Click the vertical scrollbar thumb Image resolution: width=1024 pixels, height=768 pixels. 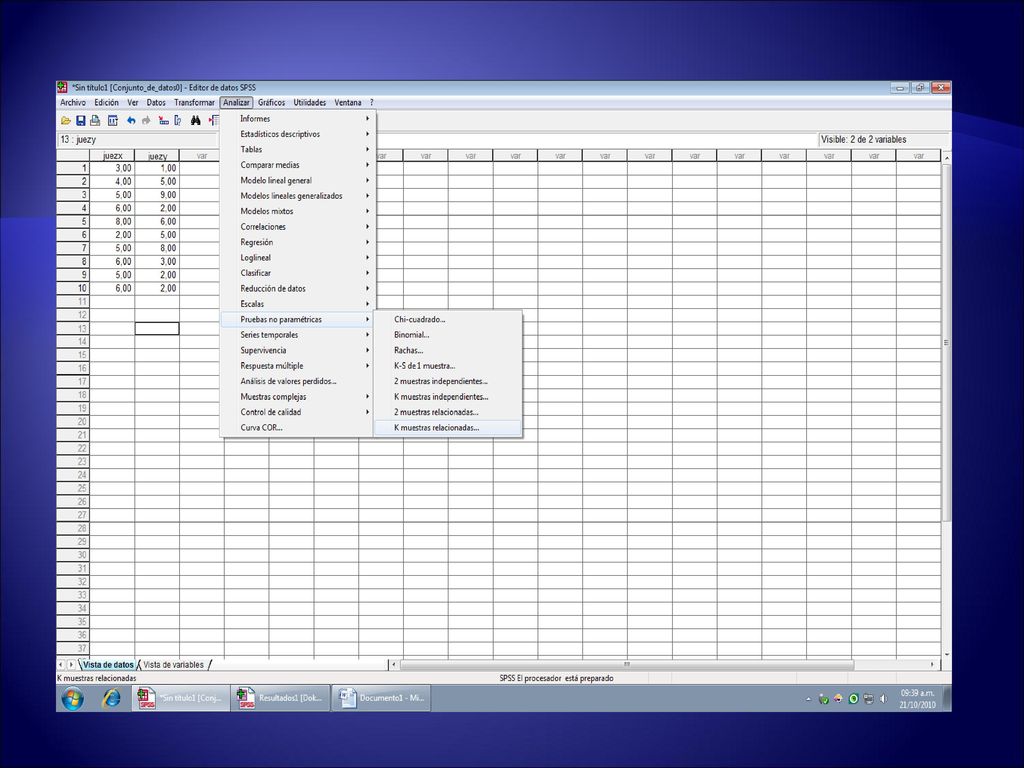(x=946, y=342)
